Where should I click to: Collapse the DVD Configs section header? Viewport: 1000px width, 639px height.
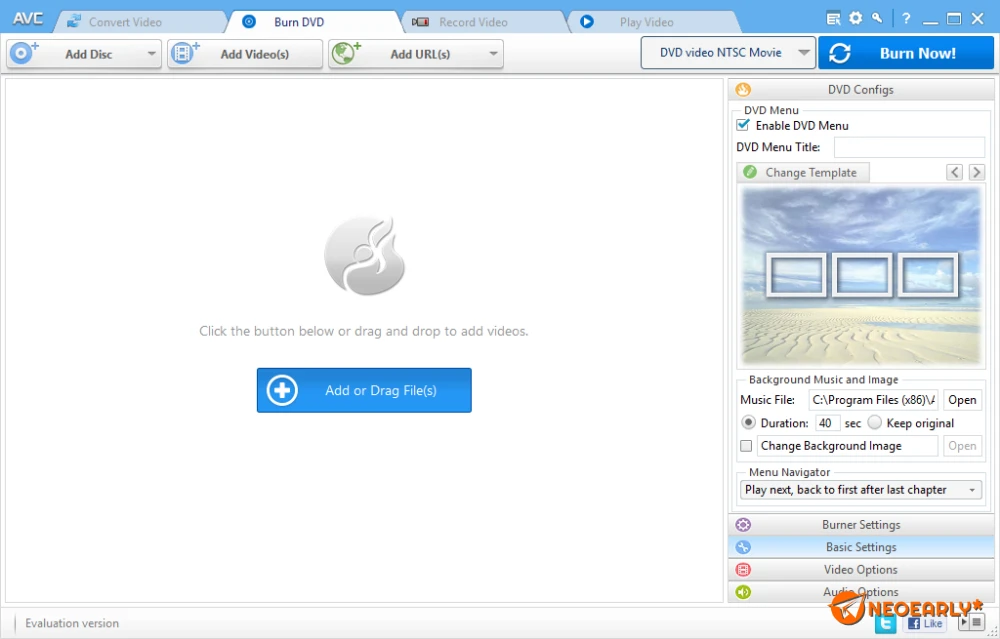(860, 90)
